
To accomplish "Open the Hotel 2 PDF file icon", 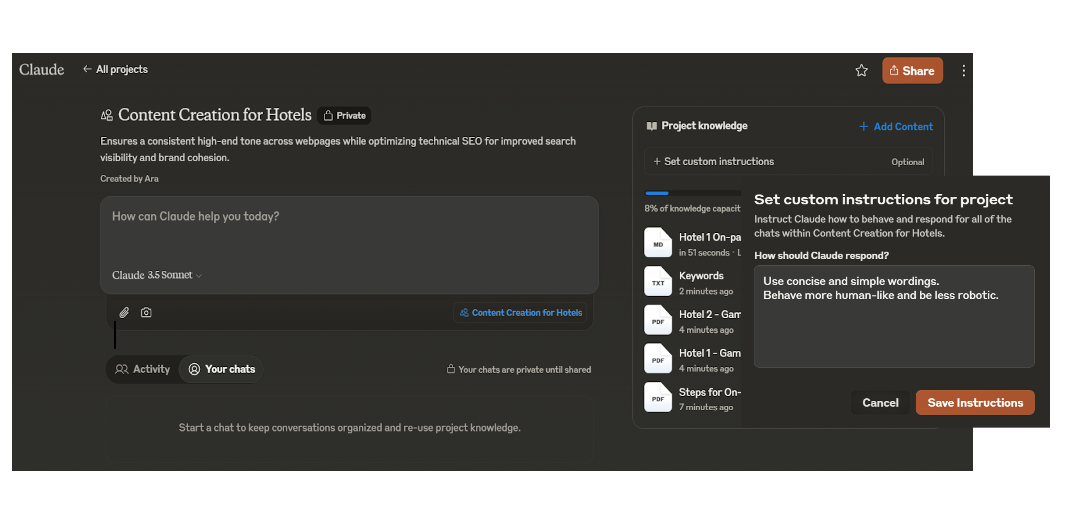I will pos(657,321).
